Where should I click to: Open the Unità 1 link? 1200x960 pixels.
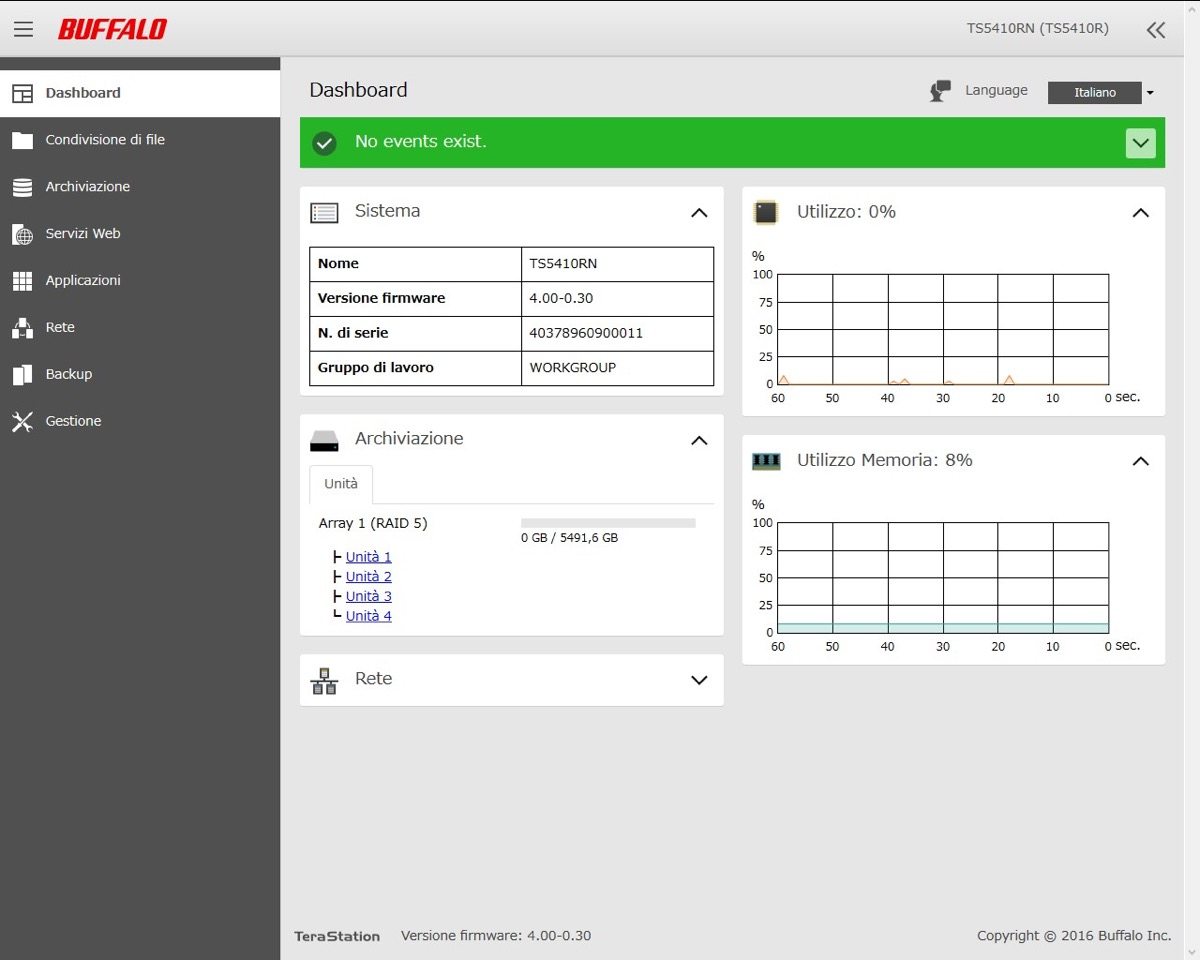coord(369,557)
